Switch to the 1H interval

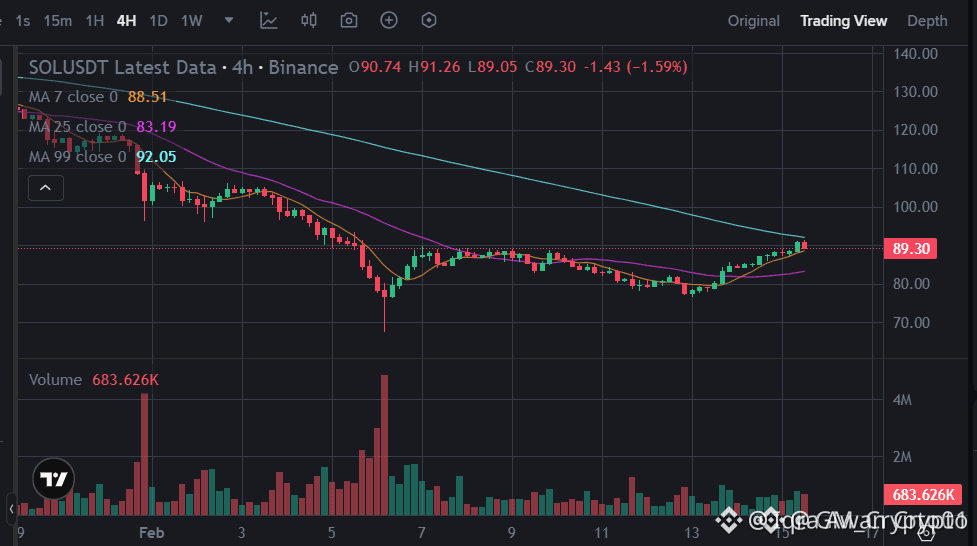coord(95,21)
